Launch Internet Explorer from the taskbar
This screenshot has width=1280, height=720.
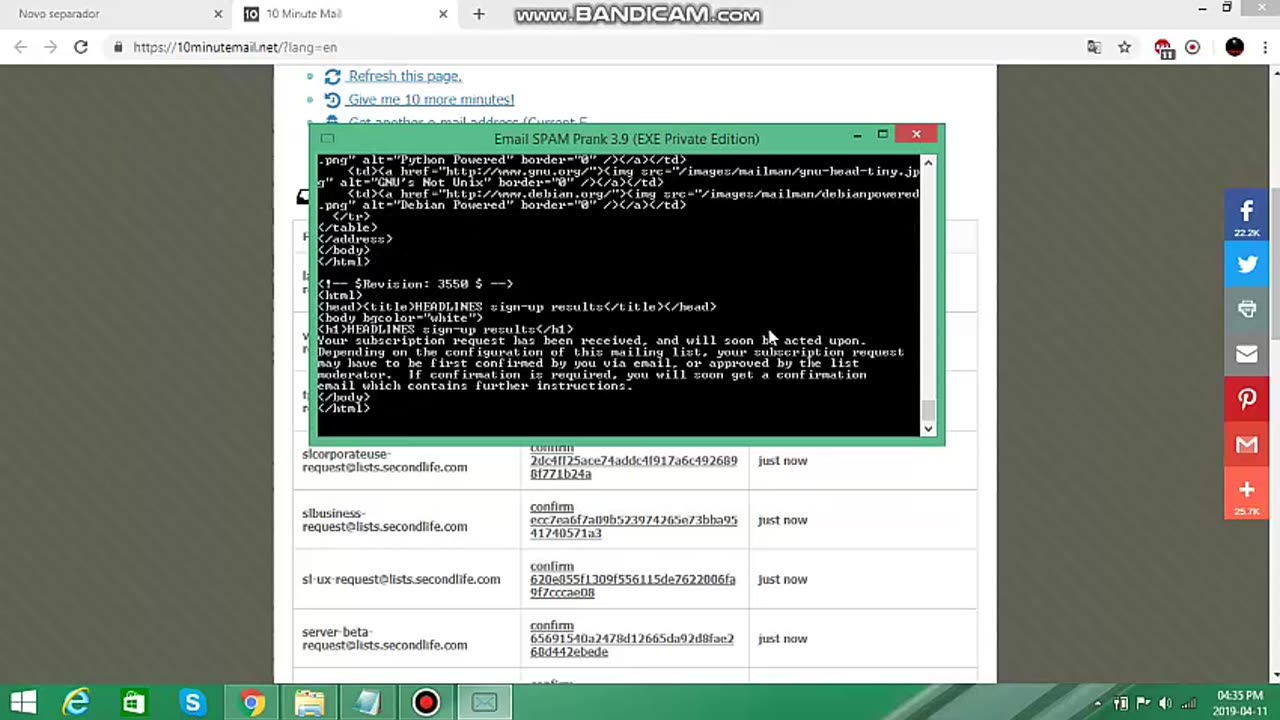(x=76, y=703)
